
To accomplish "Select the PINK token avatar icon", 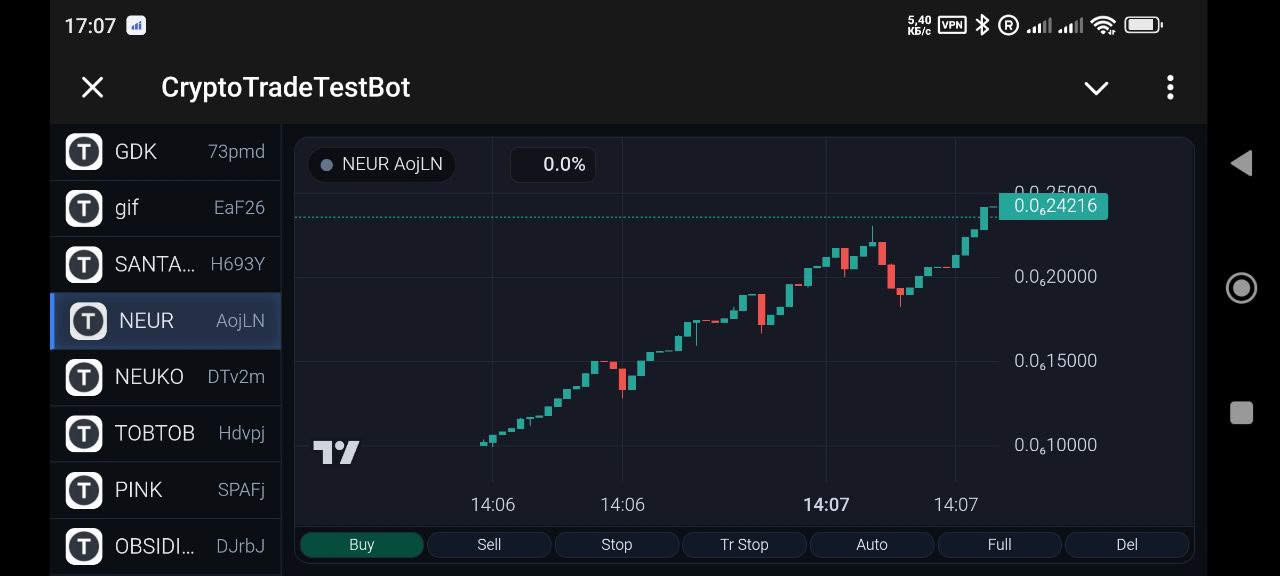I will click(84, 490).
